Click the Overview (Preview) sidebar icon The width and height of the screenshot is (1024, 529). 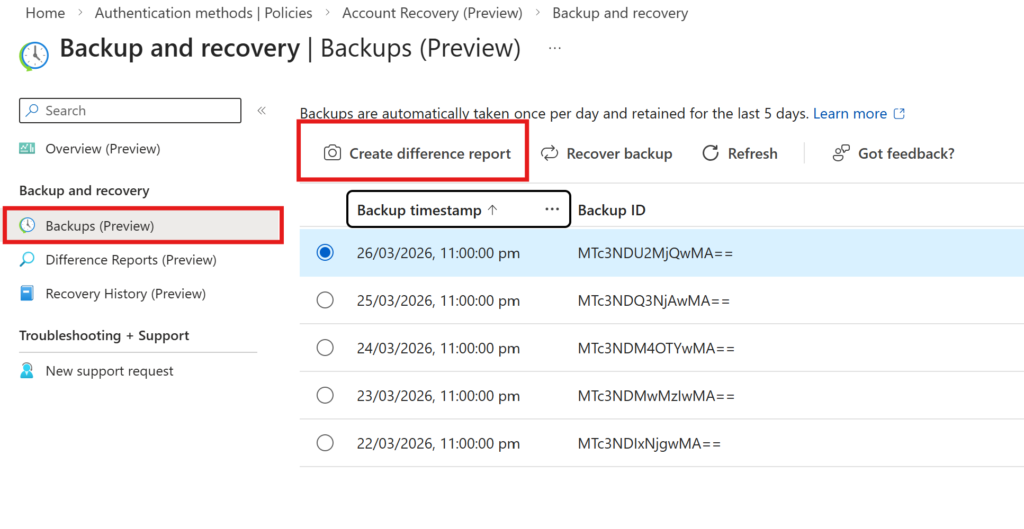(28, 149)
